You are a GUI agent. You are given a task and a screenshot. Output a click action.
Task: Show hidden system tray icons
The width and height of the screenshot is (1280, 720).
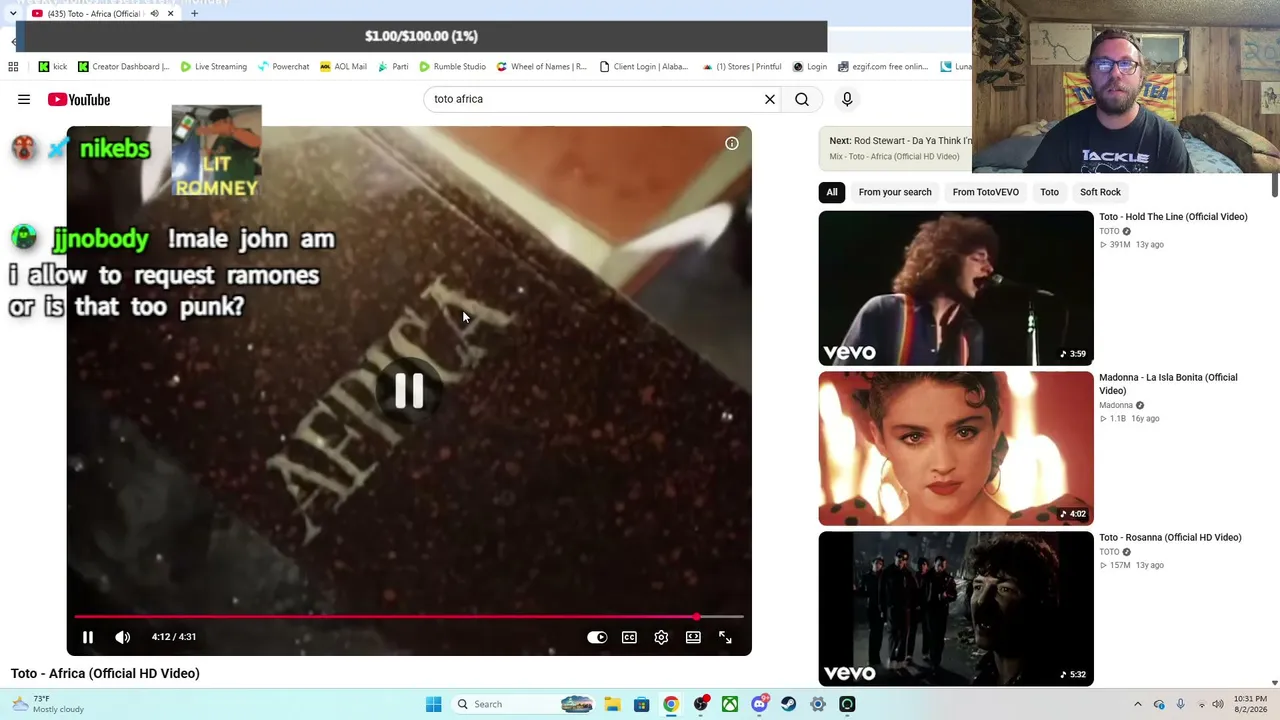[1137, 704]
